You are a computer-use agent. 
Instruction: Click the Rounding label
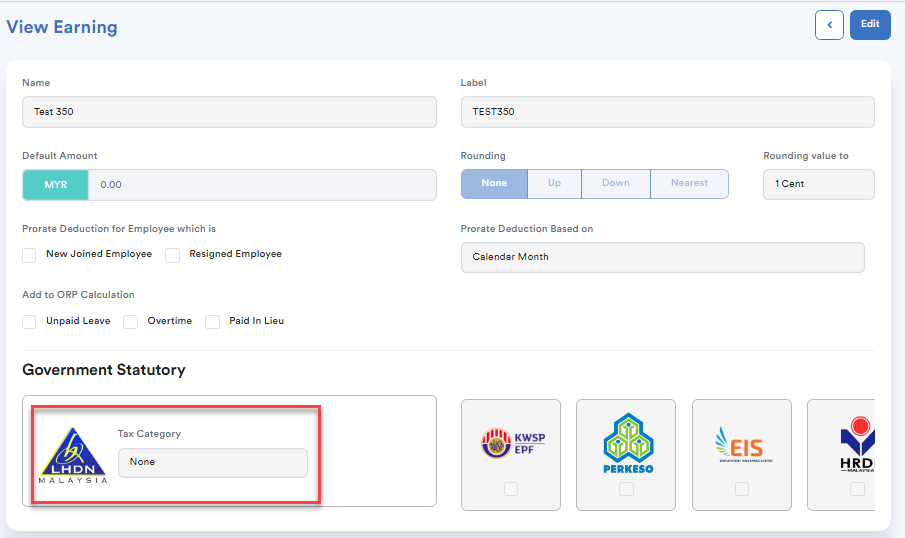[483, 156]
